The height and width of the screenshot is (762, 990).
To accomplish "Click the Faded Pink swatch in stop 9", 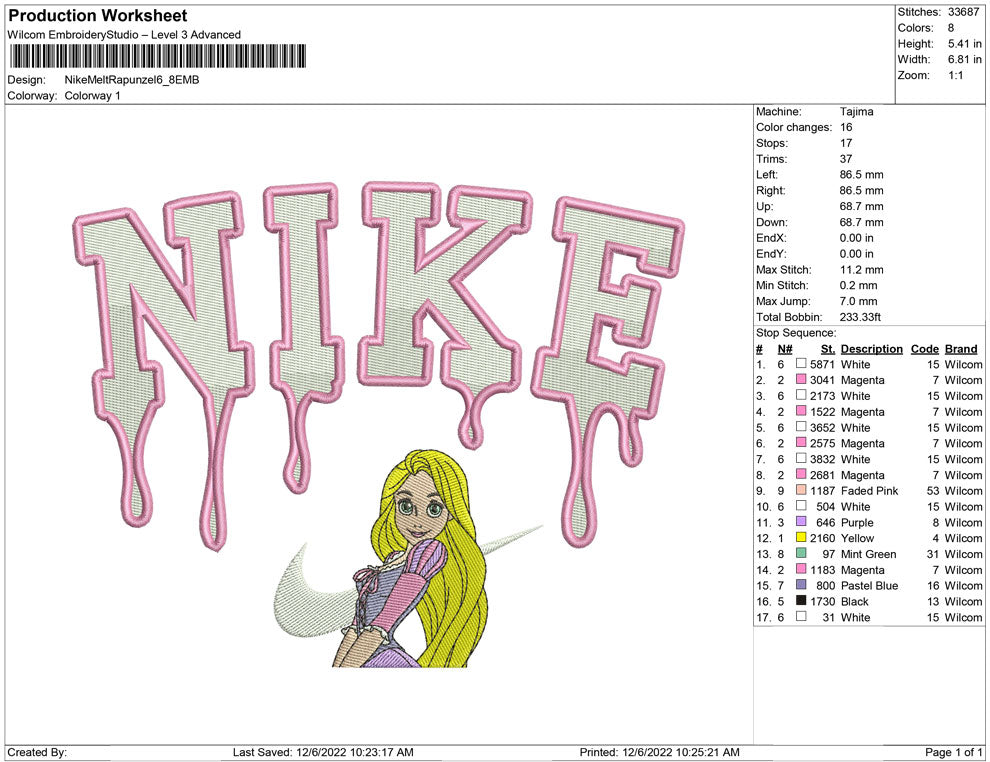I will point(801,490).
